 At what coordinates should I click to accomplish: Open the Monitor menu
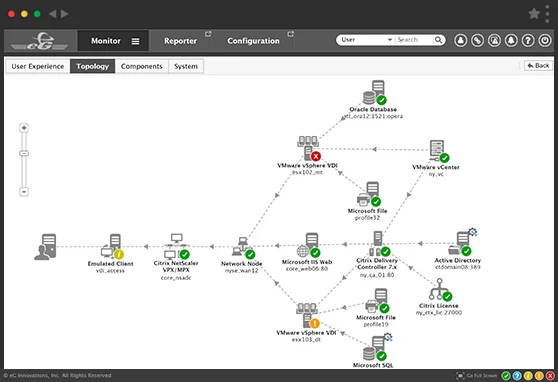[x=113, y=41]
